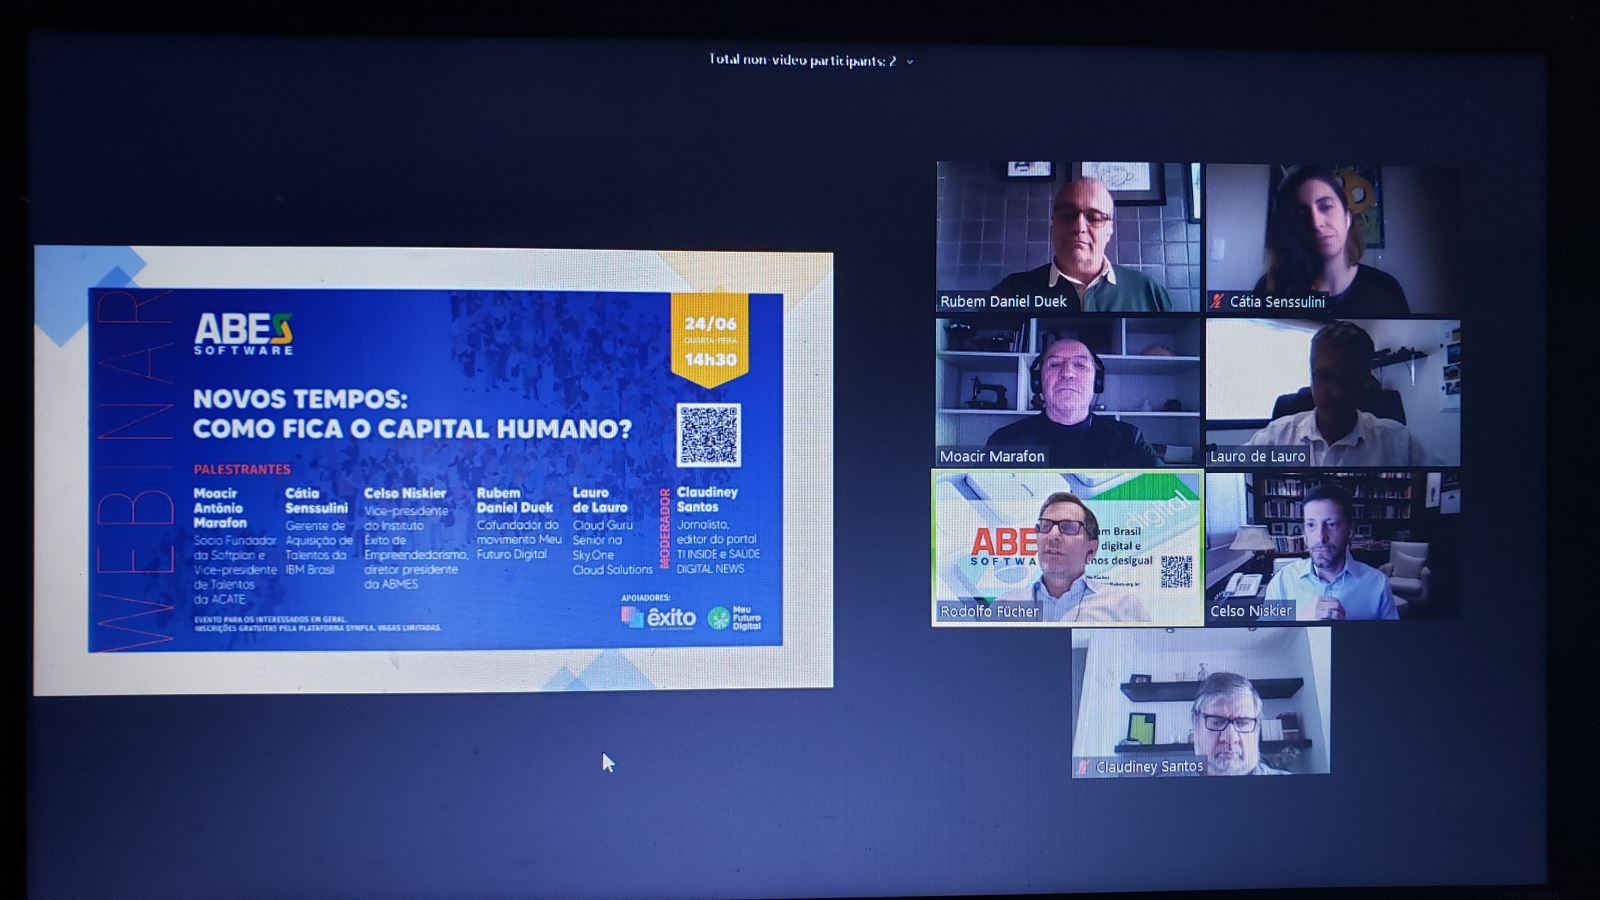Click the QR code in Rodolfo Fücher's background
Screen dimensions: 1600x900
[1176, 571]
